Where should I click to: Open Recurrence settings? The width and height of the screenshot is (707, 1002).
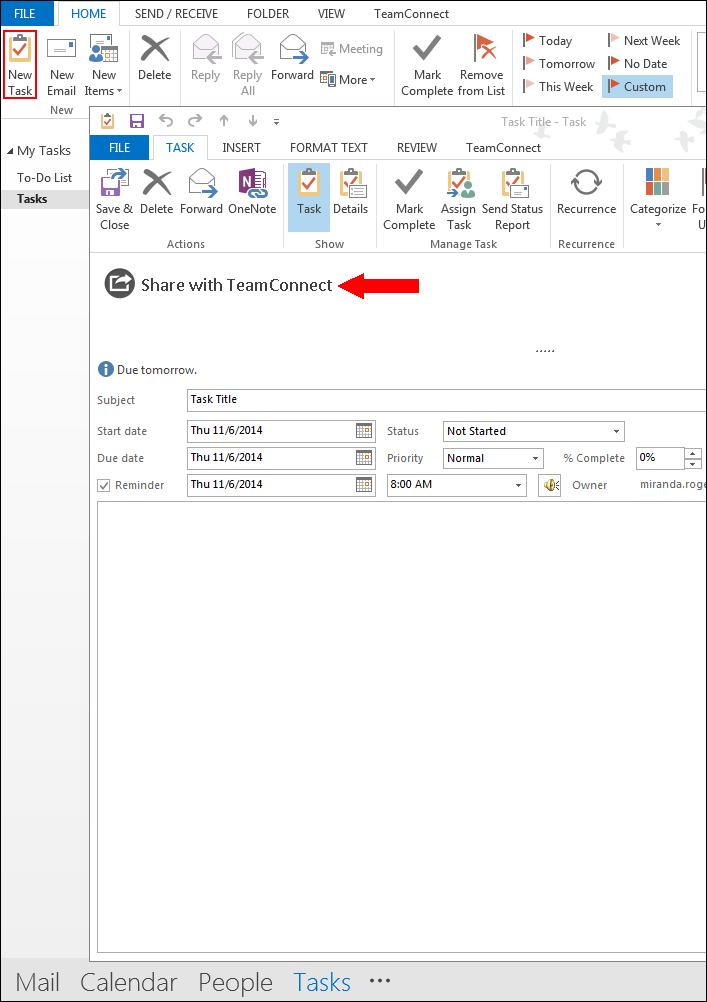pos(586,192)
